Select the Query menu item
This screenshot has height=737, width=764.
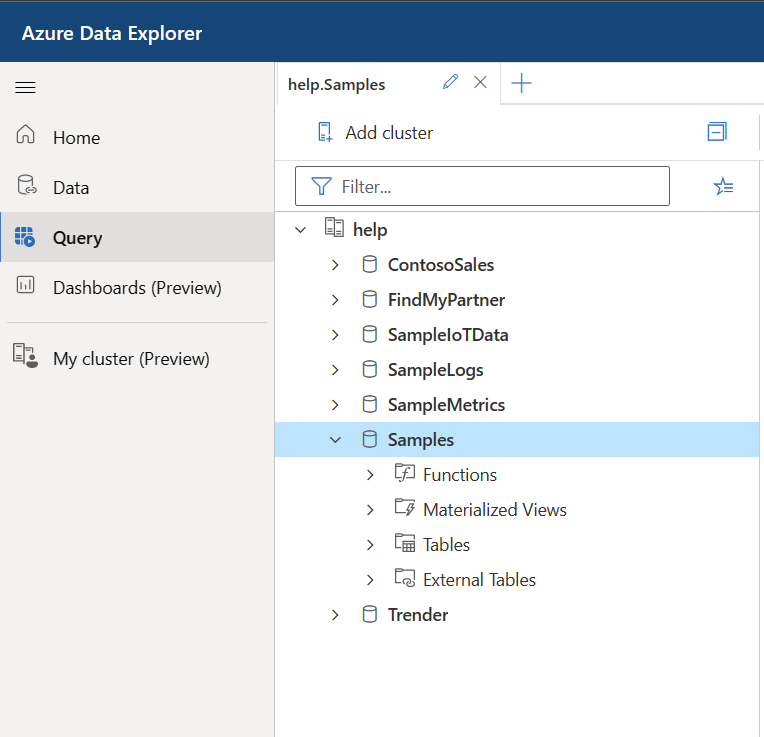click(x=137, y=237)
